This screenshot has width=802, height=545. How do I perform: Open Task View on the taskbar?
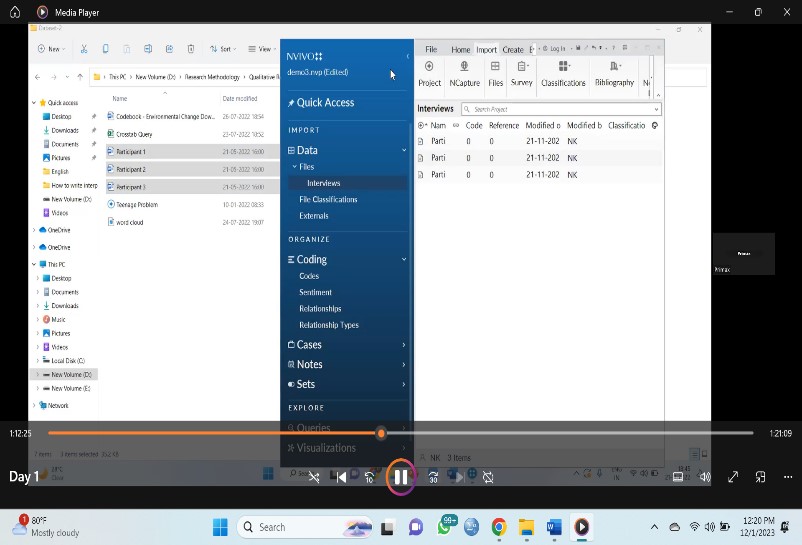pyautogui.click(x=387, y=527)
